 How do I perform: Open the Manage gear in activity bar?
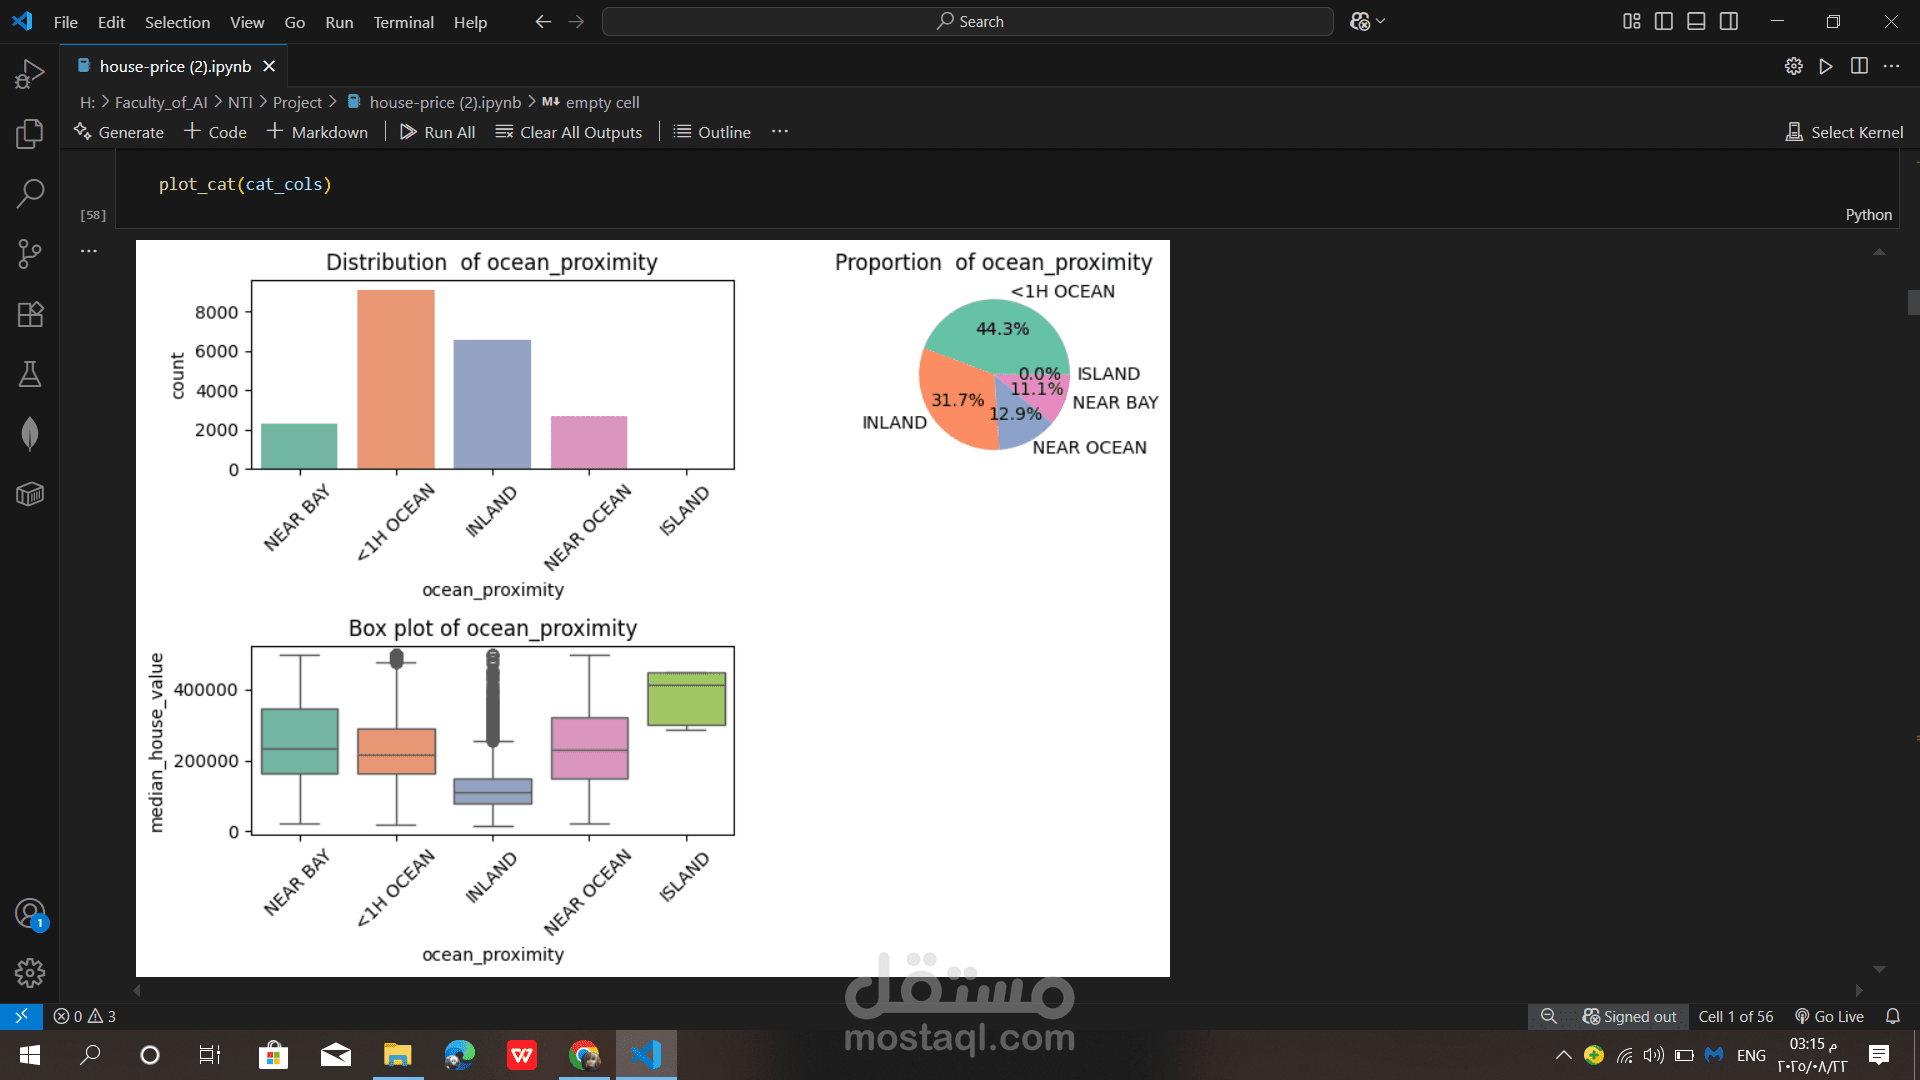tap(30, 973)
